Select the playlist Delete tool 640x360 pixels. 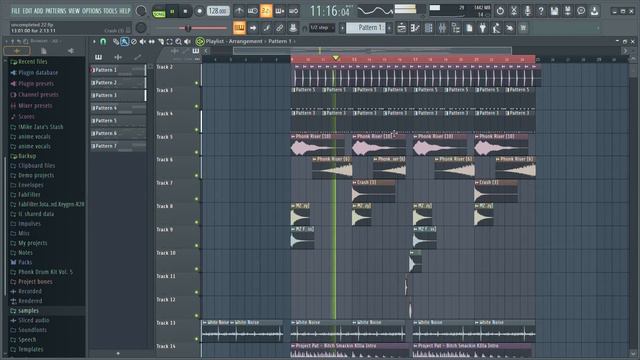[x=133, y=42]
